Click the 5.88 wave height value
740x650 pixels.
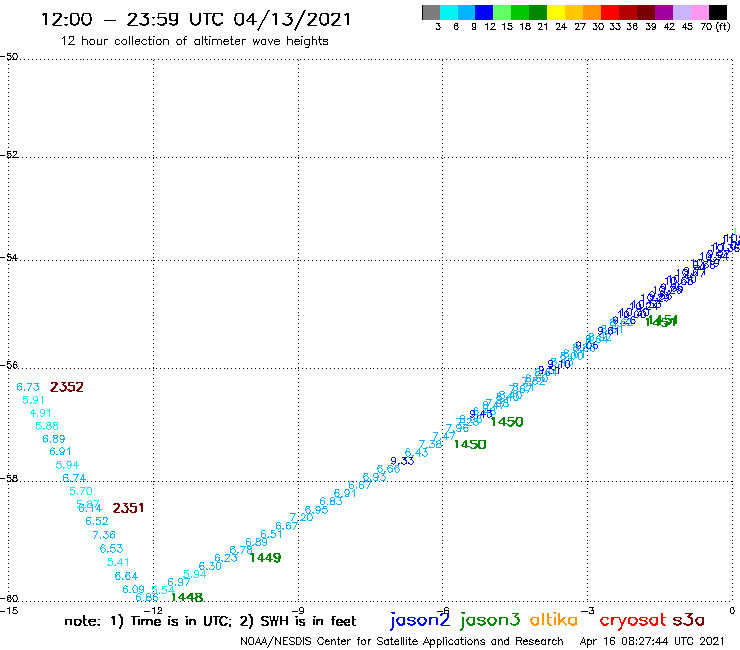pos(47,426)
